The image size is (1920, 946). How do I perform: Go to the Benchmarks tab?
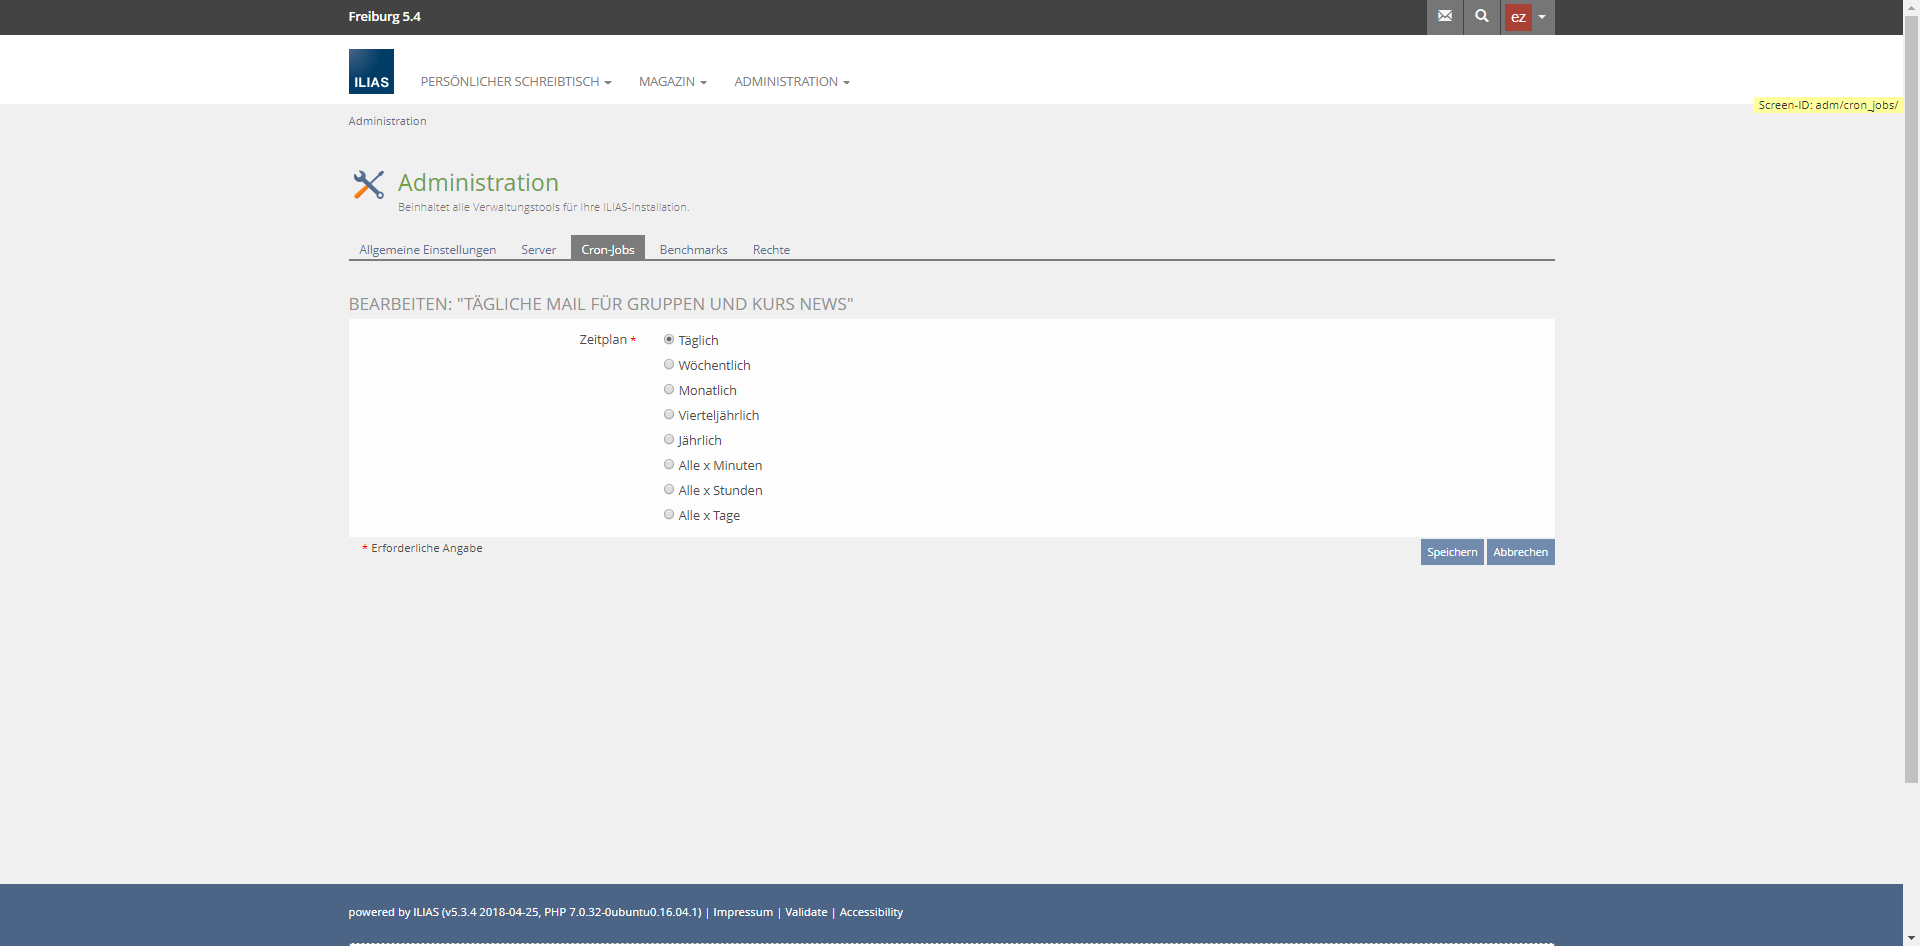coord(694,249)
